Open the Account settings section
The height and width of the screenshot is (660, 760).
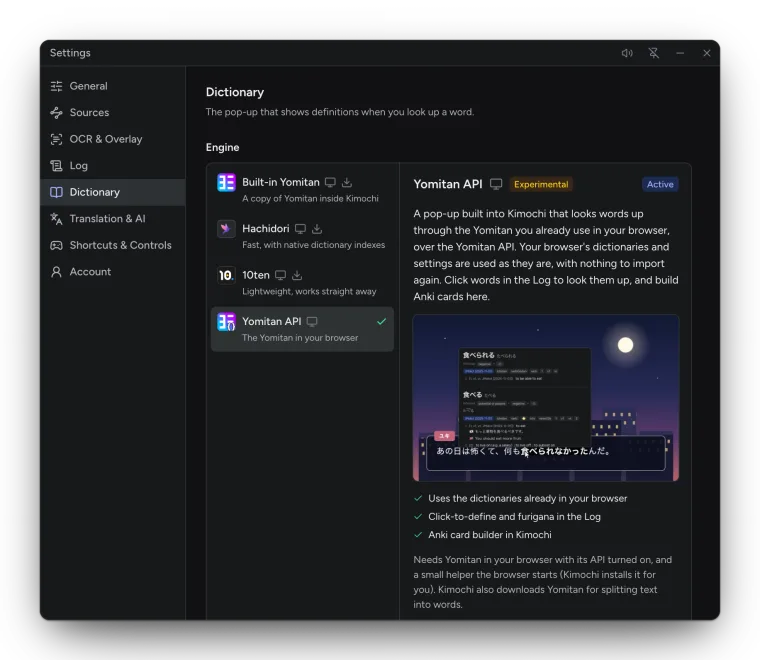pos(112,272)
